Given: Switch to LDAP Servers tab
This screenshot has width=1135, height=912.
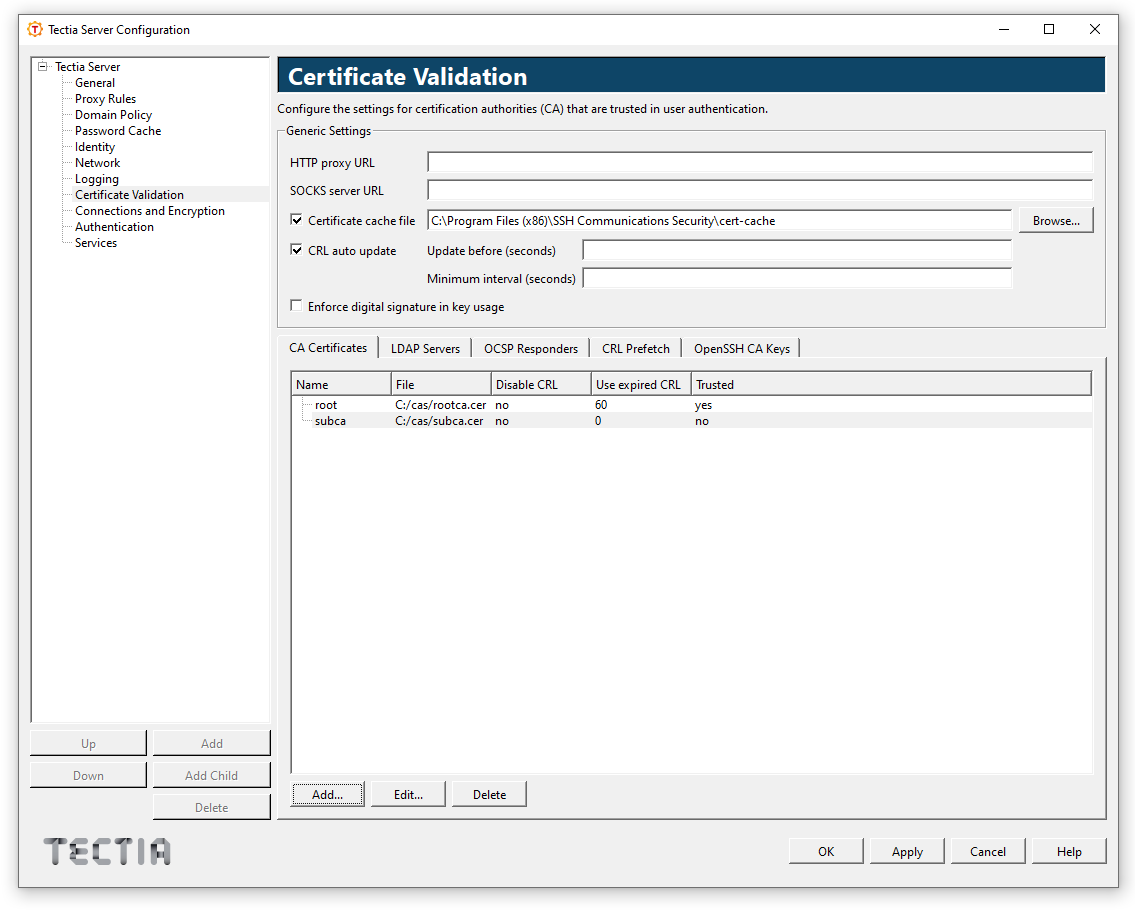Looking at the screenshot, I should click(426, 348).
